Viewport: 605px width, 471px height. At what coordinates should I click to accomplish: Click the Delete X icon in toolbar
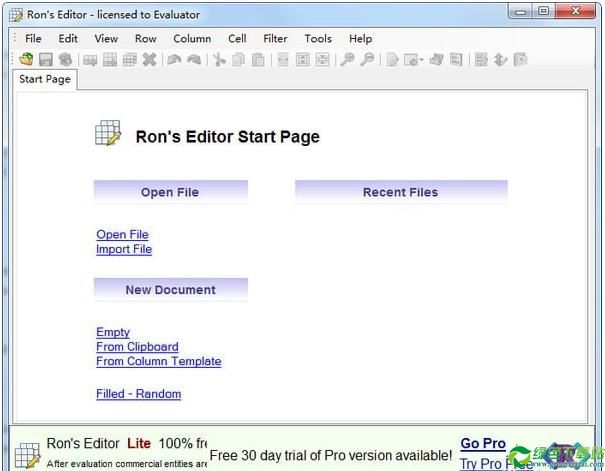[x=149, y=60]
